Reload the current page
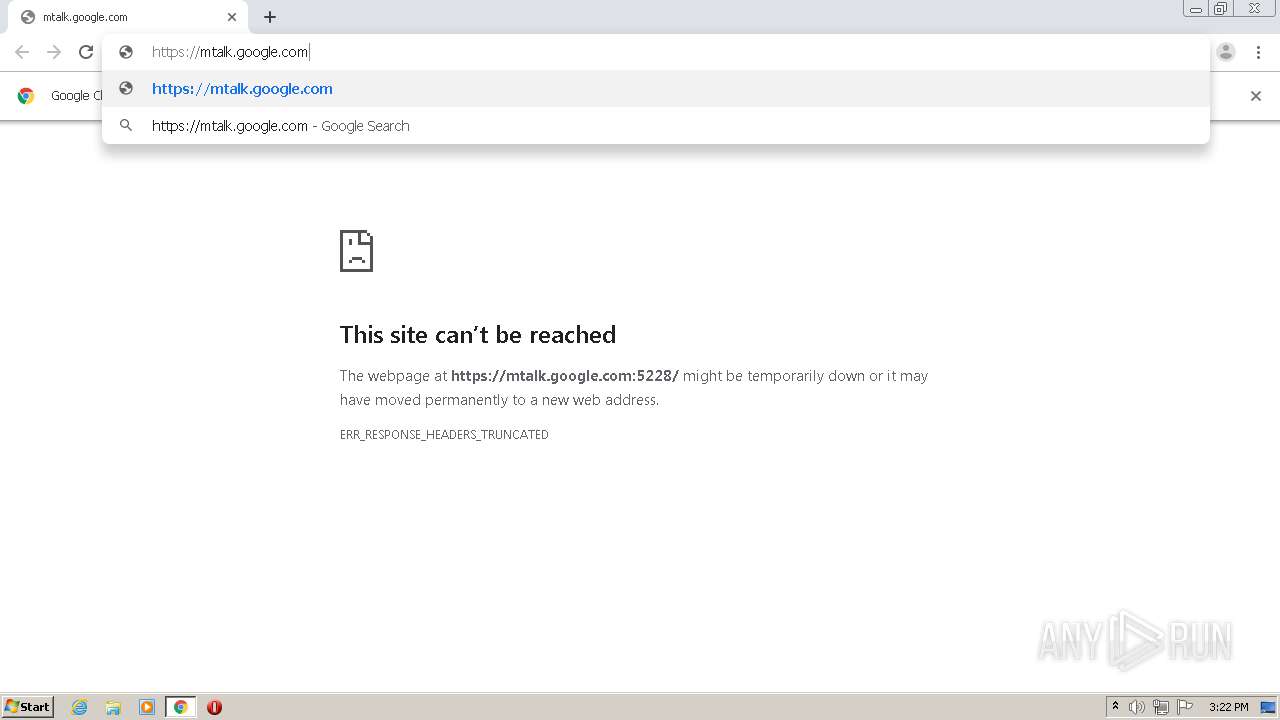This screenshot has height=720, width=1280. (x=86, y=52)
